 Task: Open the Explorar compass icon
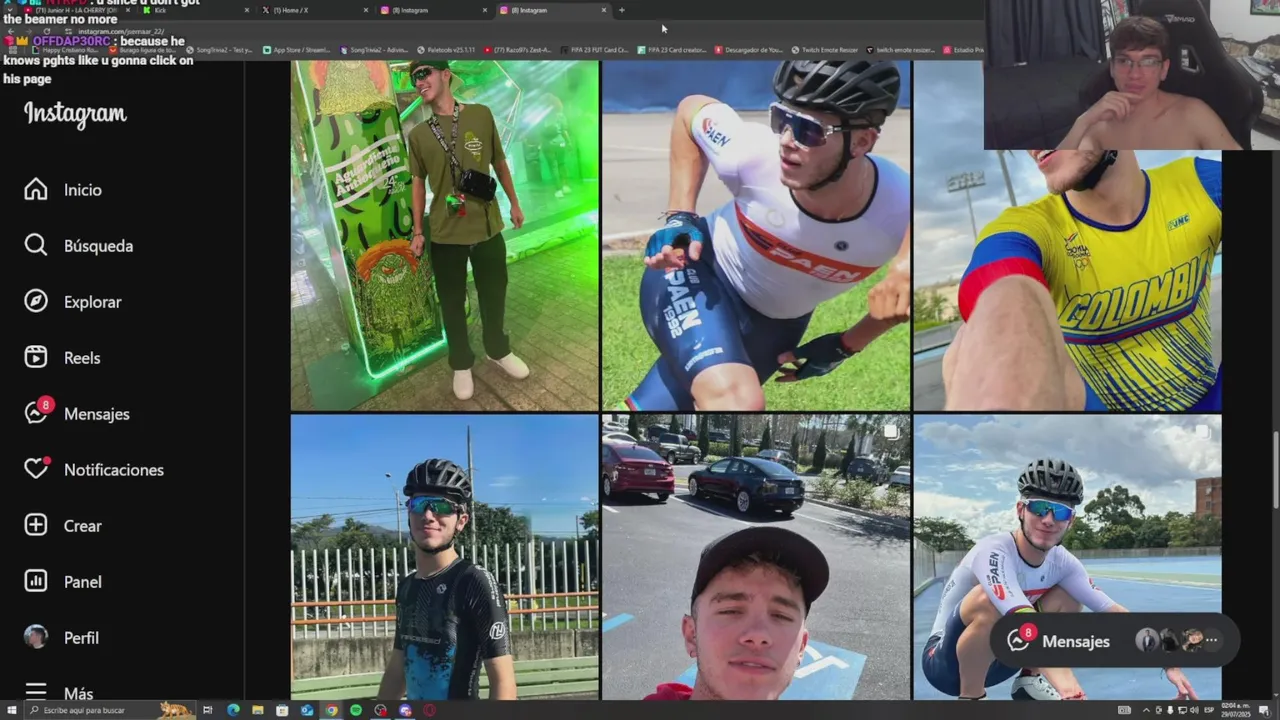36,301
